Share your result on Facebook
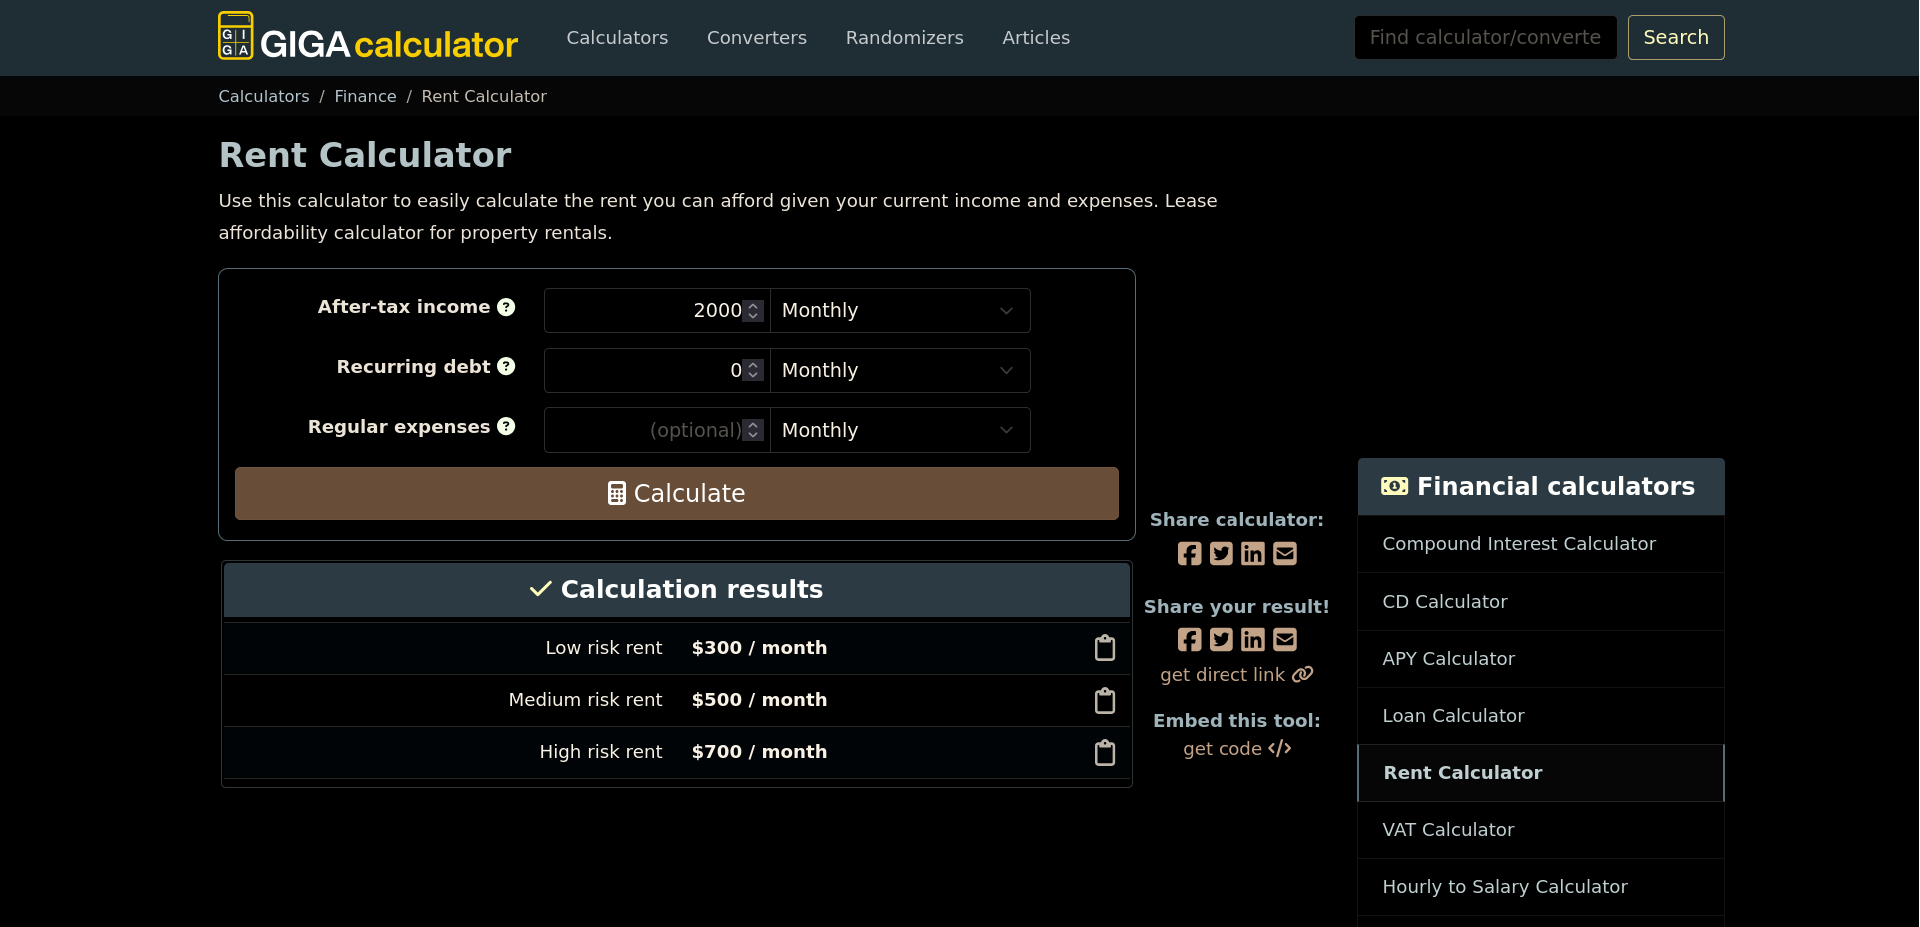The image size is (1920, 927). tap(1189, 639)
